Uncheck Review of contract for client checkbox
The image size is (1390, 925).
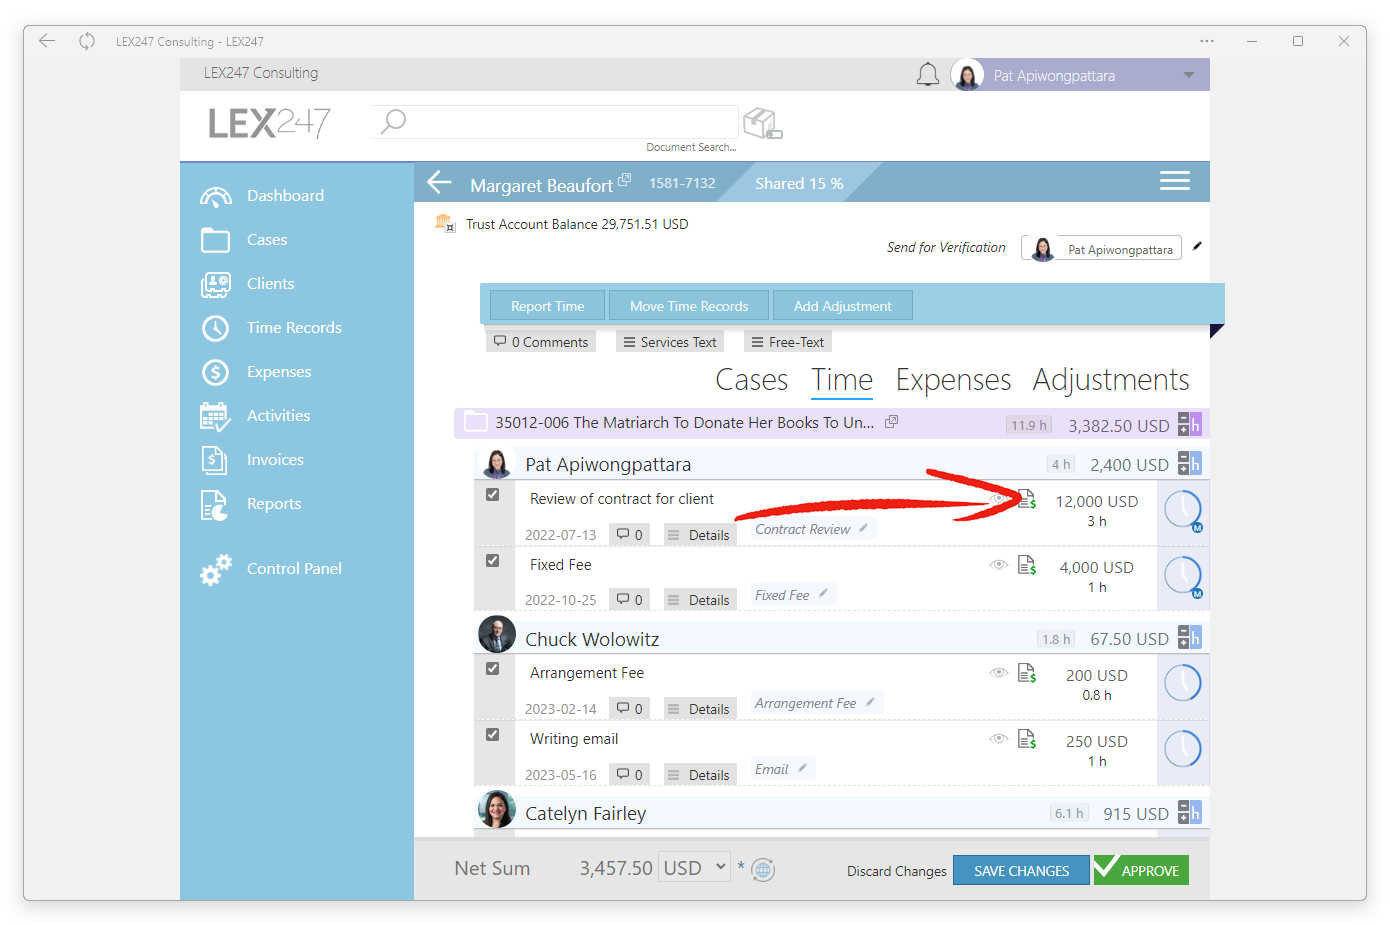492,495
